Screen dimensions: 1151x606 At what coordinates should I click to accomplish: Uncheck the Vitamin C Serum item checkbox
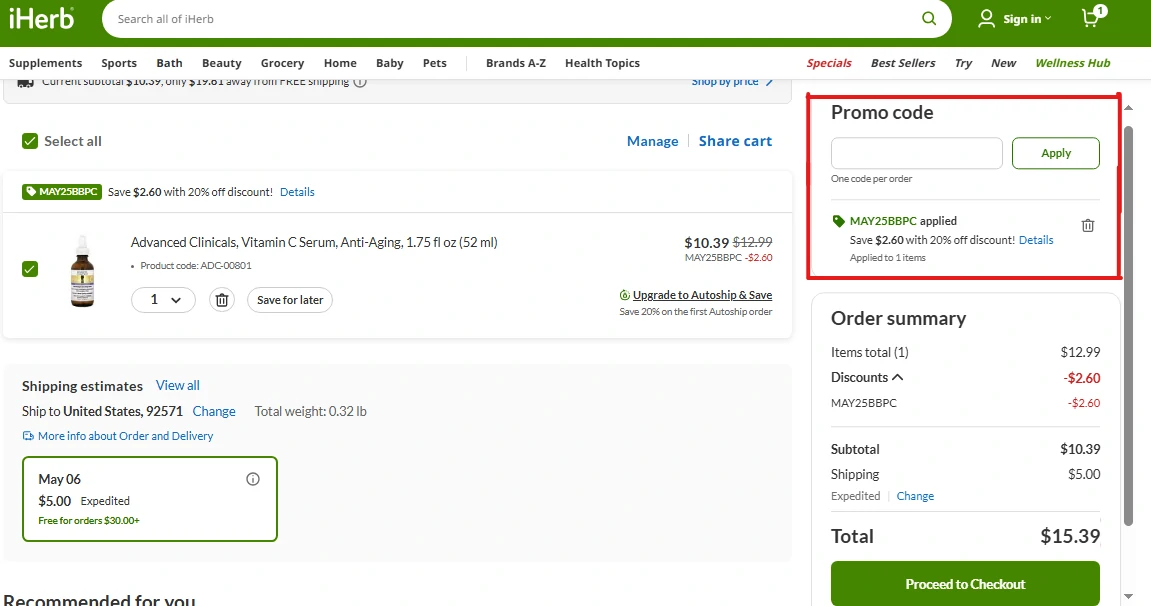[x=30, y=269]
